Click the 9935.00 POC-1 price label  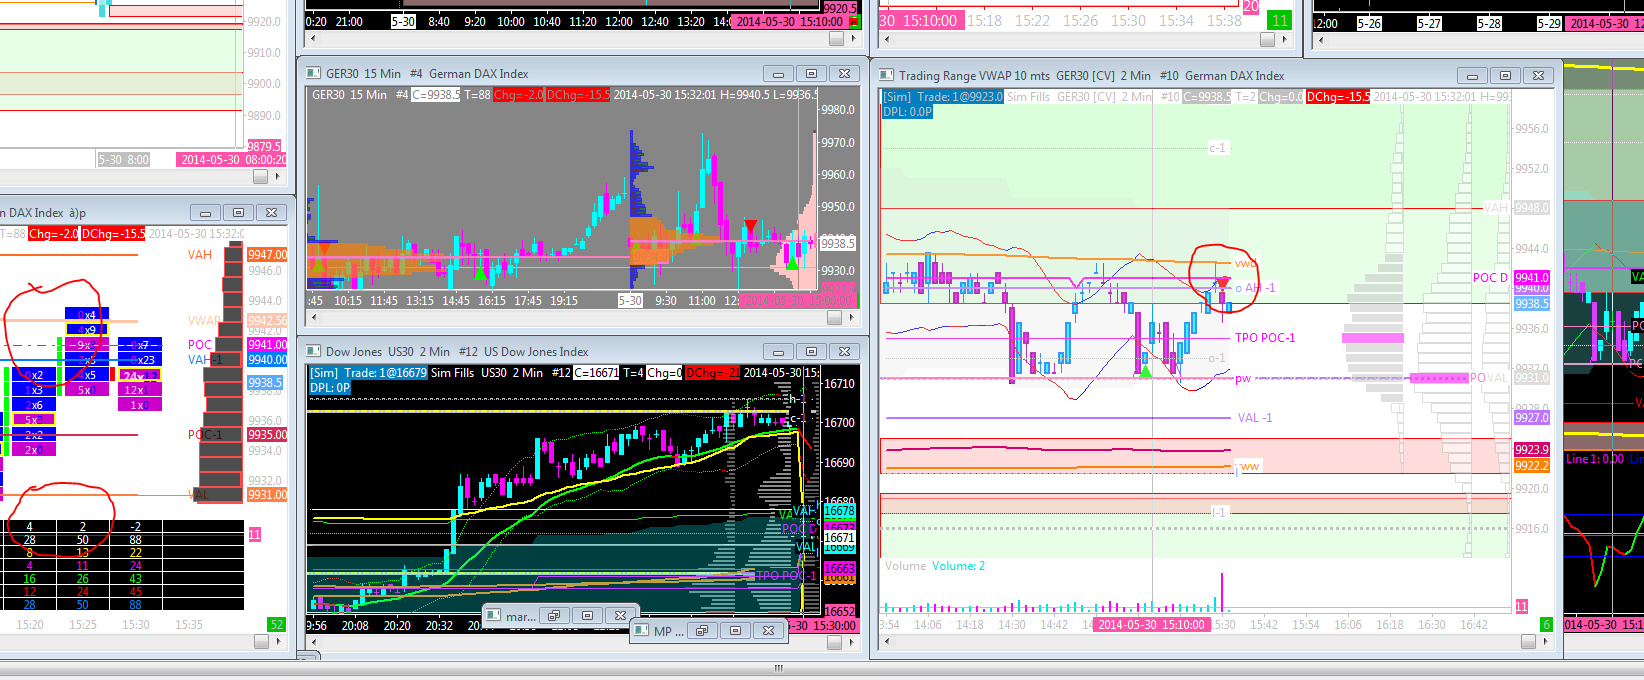(267, 435)
